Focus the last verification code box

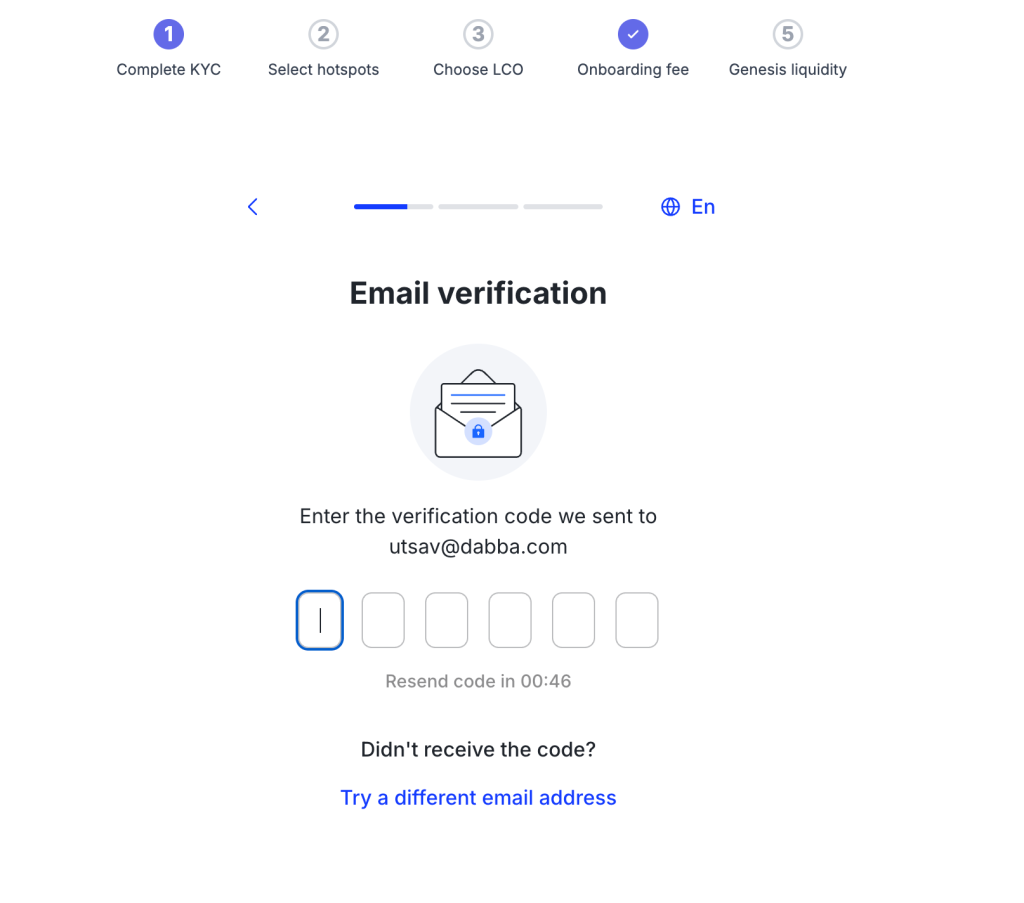coord(637,620)
